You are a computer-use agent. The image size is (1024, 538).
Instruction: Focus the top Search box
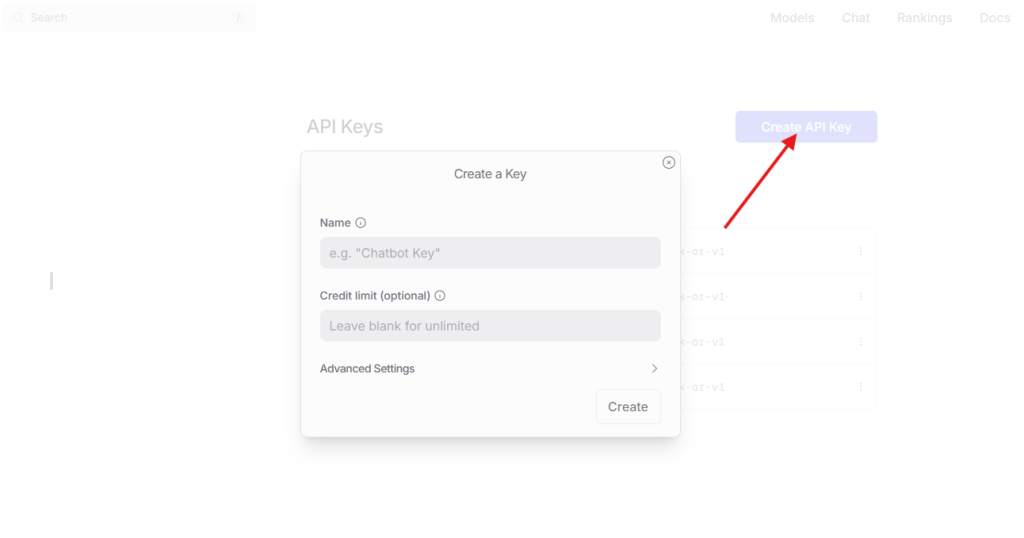click(x=129, y=18)
